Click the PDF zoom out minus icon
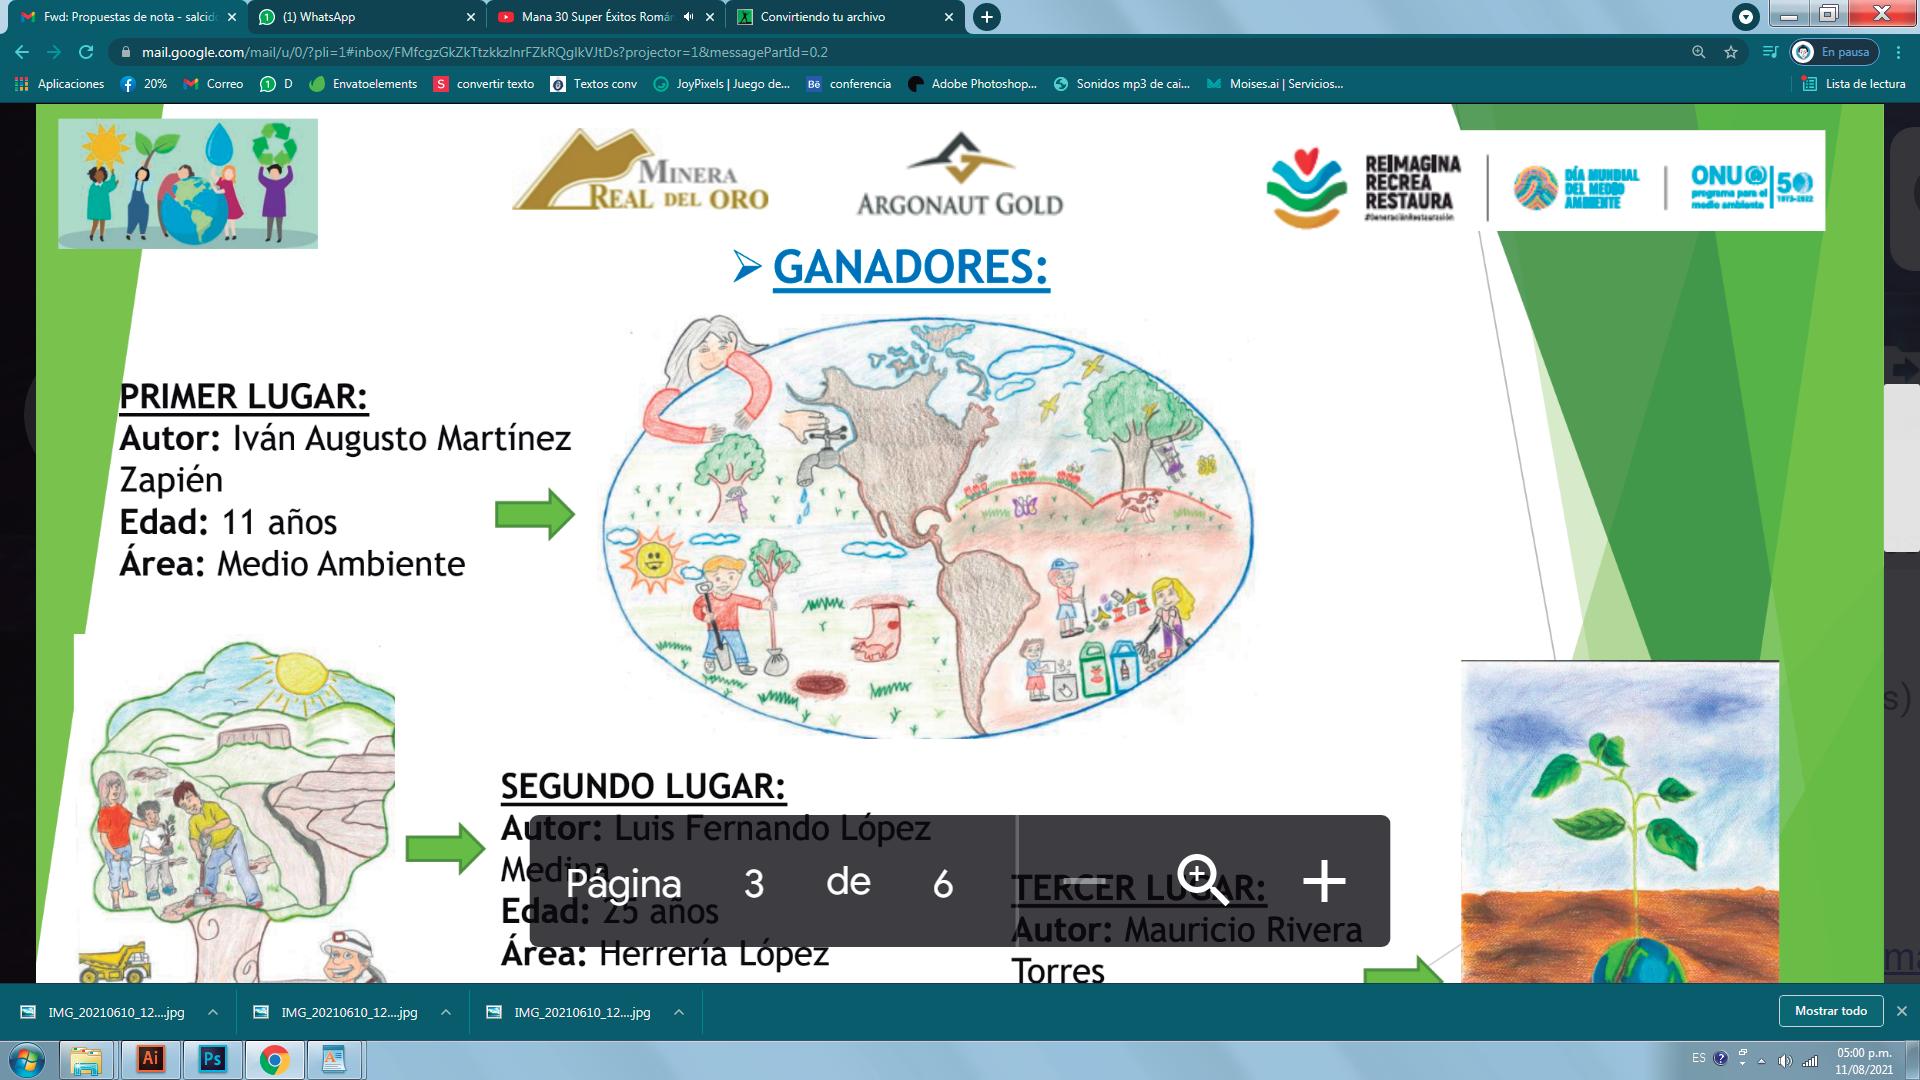This screenshot has height=1080, width=1920. (x=1083, y=882)
